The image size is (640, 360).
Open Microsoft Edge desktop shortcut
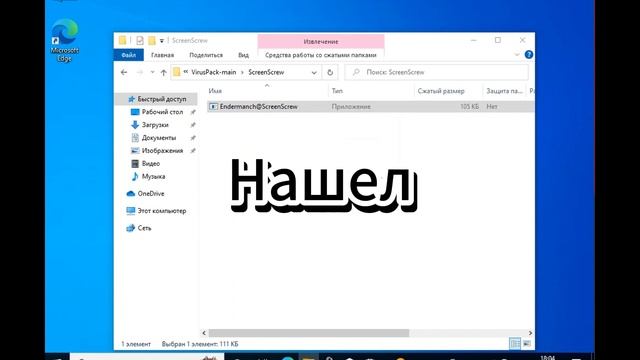64,41
